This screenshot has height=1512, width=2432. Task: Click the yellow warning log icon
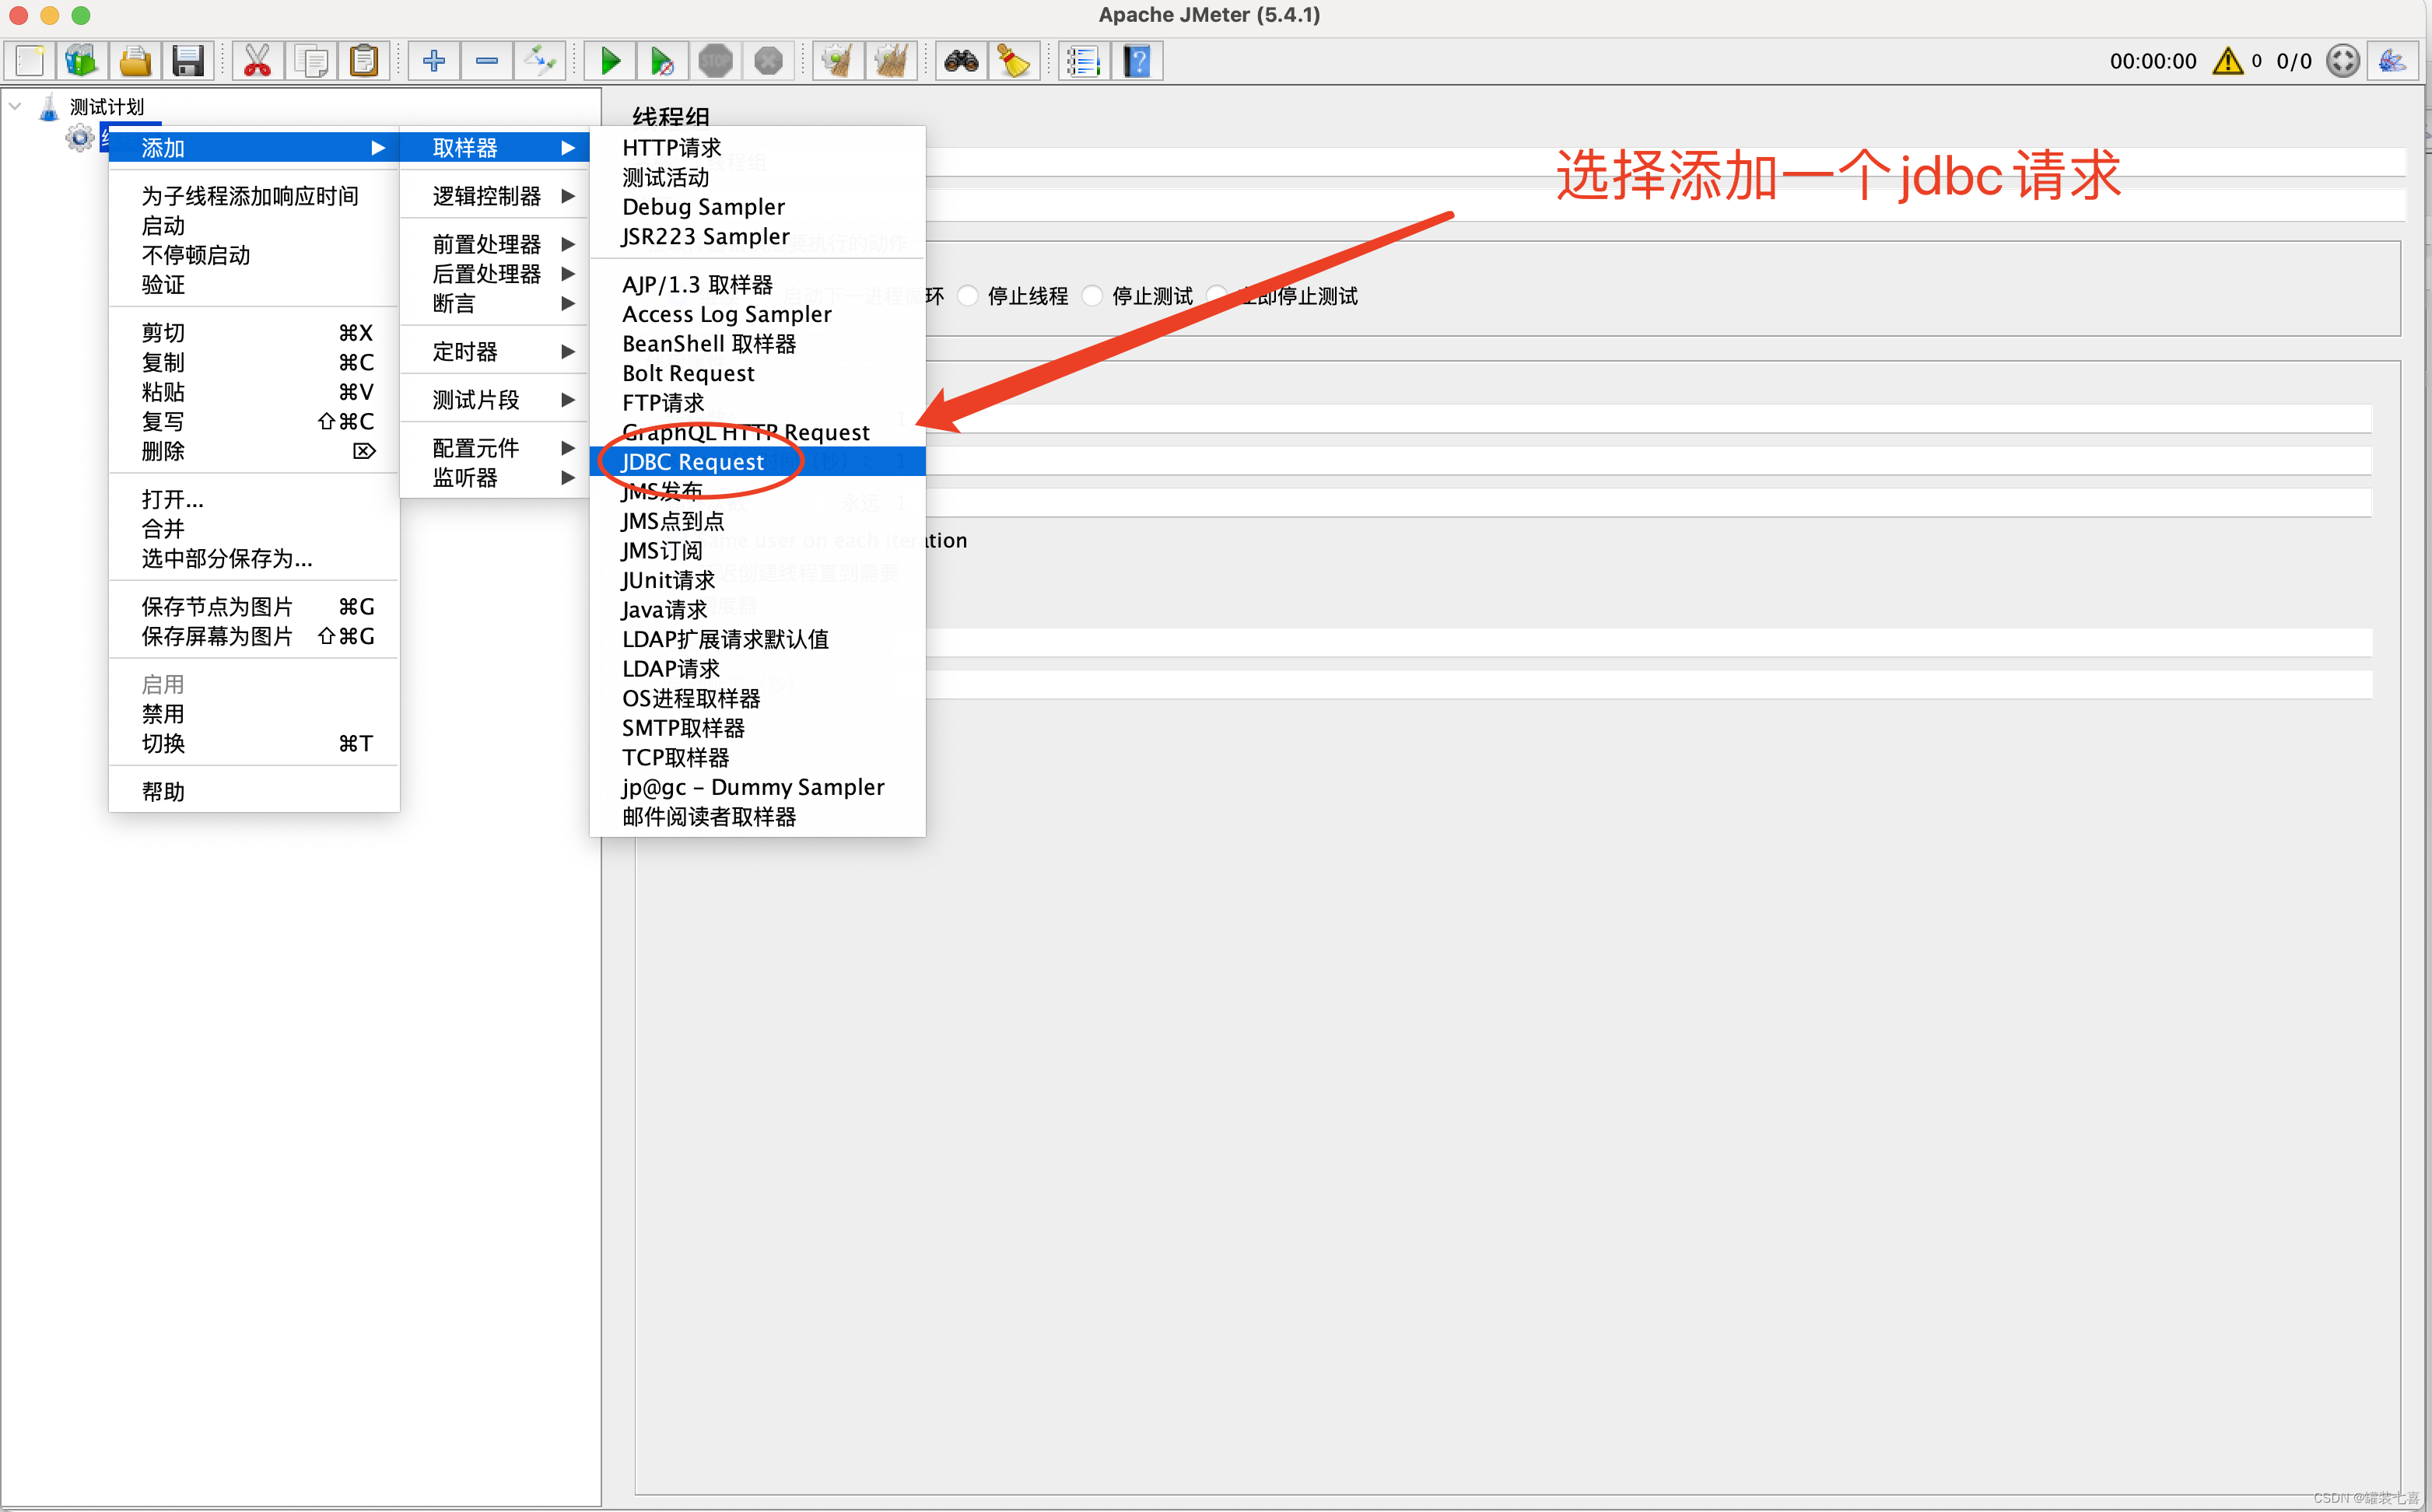click(x=2227, y=61)
